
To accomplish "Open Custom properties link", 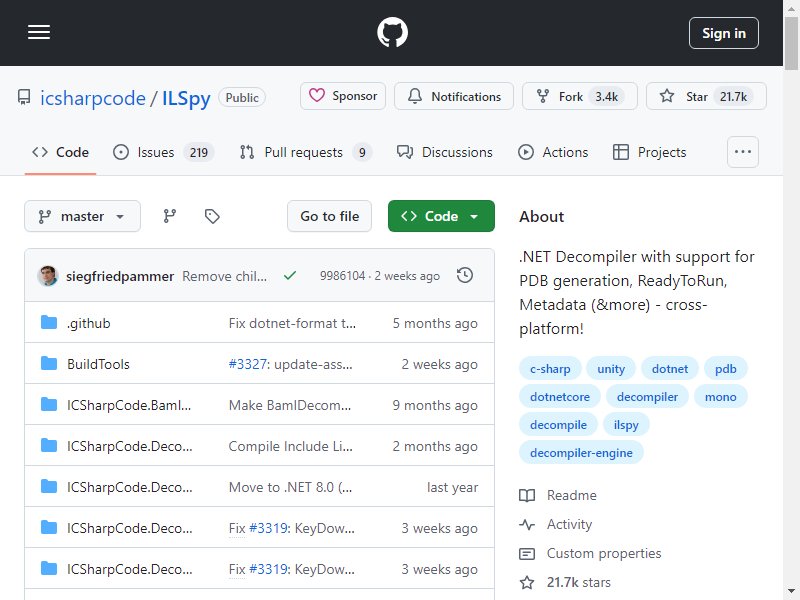I will point(590,553).
